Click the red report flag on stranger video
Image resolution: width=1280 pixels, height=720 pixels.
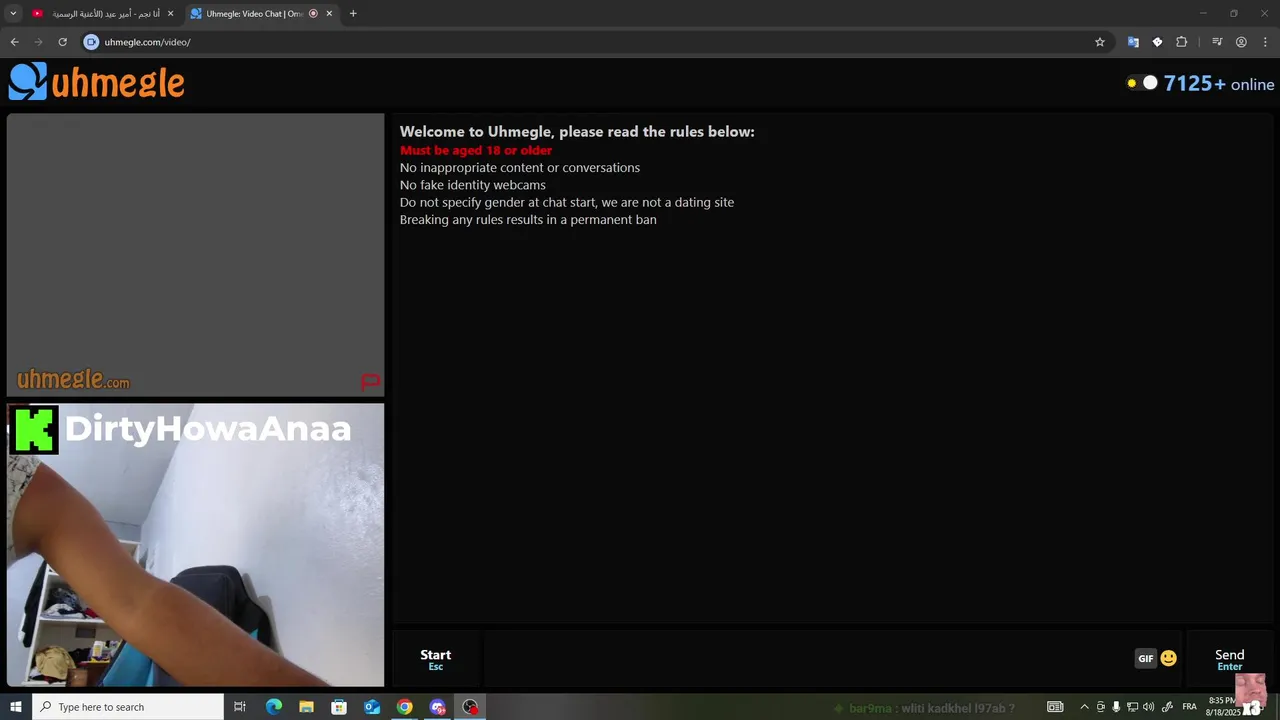370,381
